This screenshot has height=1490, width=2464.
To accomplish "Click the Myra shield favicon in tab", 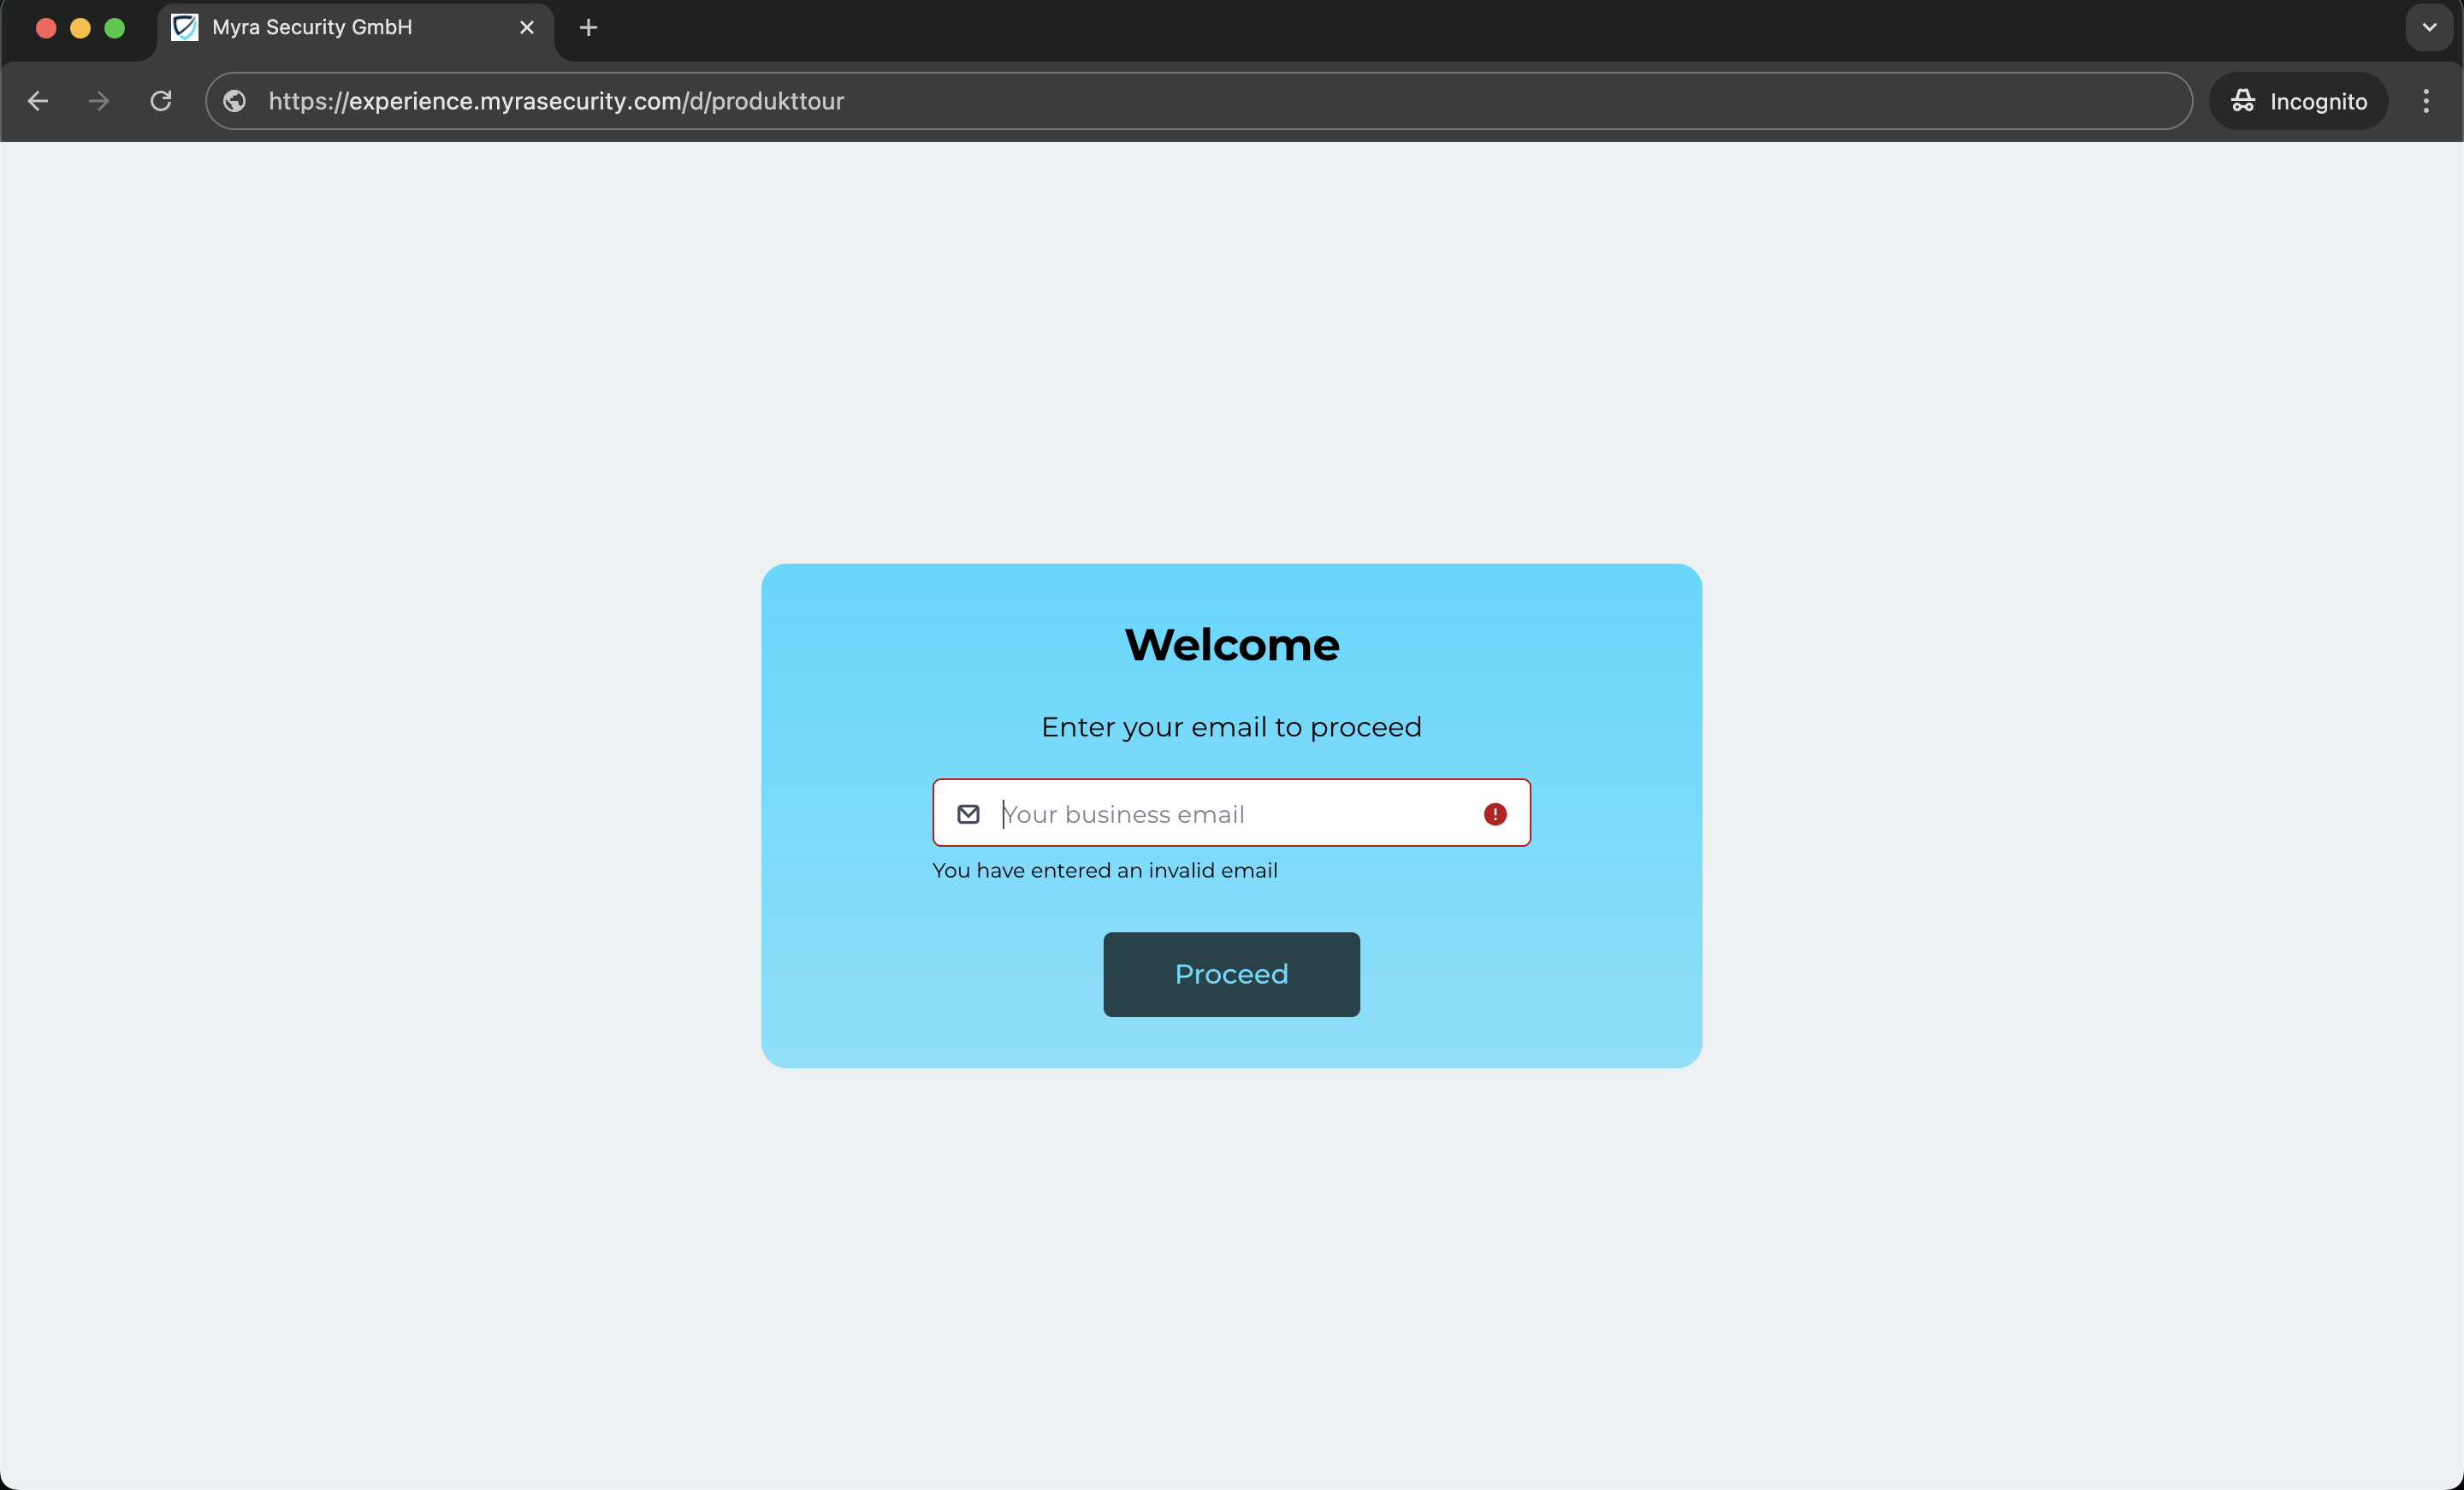I will click(x=185, y=28).
